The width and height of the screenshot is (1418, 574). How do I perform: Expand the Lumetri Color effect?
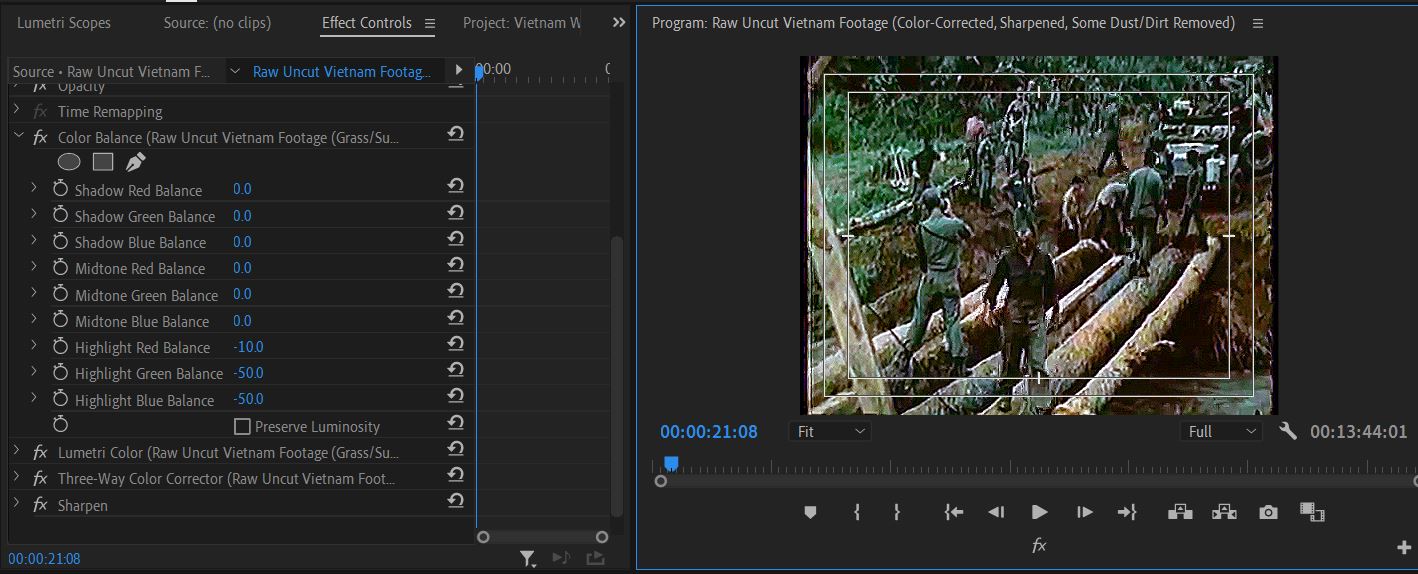[17, 451]
